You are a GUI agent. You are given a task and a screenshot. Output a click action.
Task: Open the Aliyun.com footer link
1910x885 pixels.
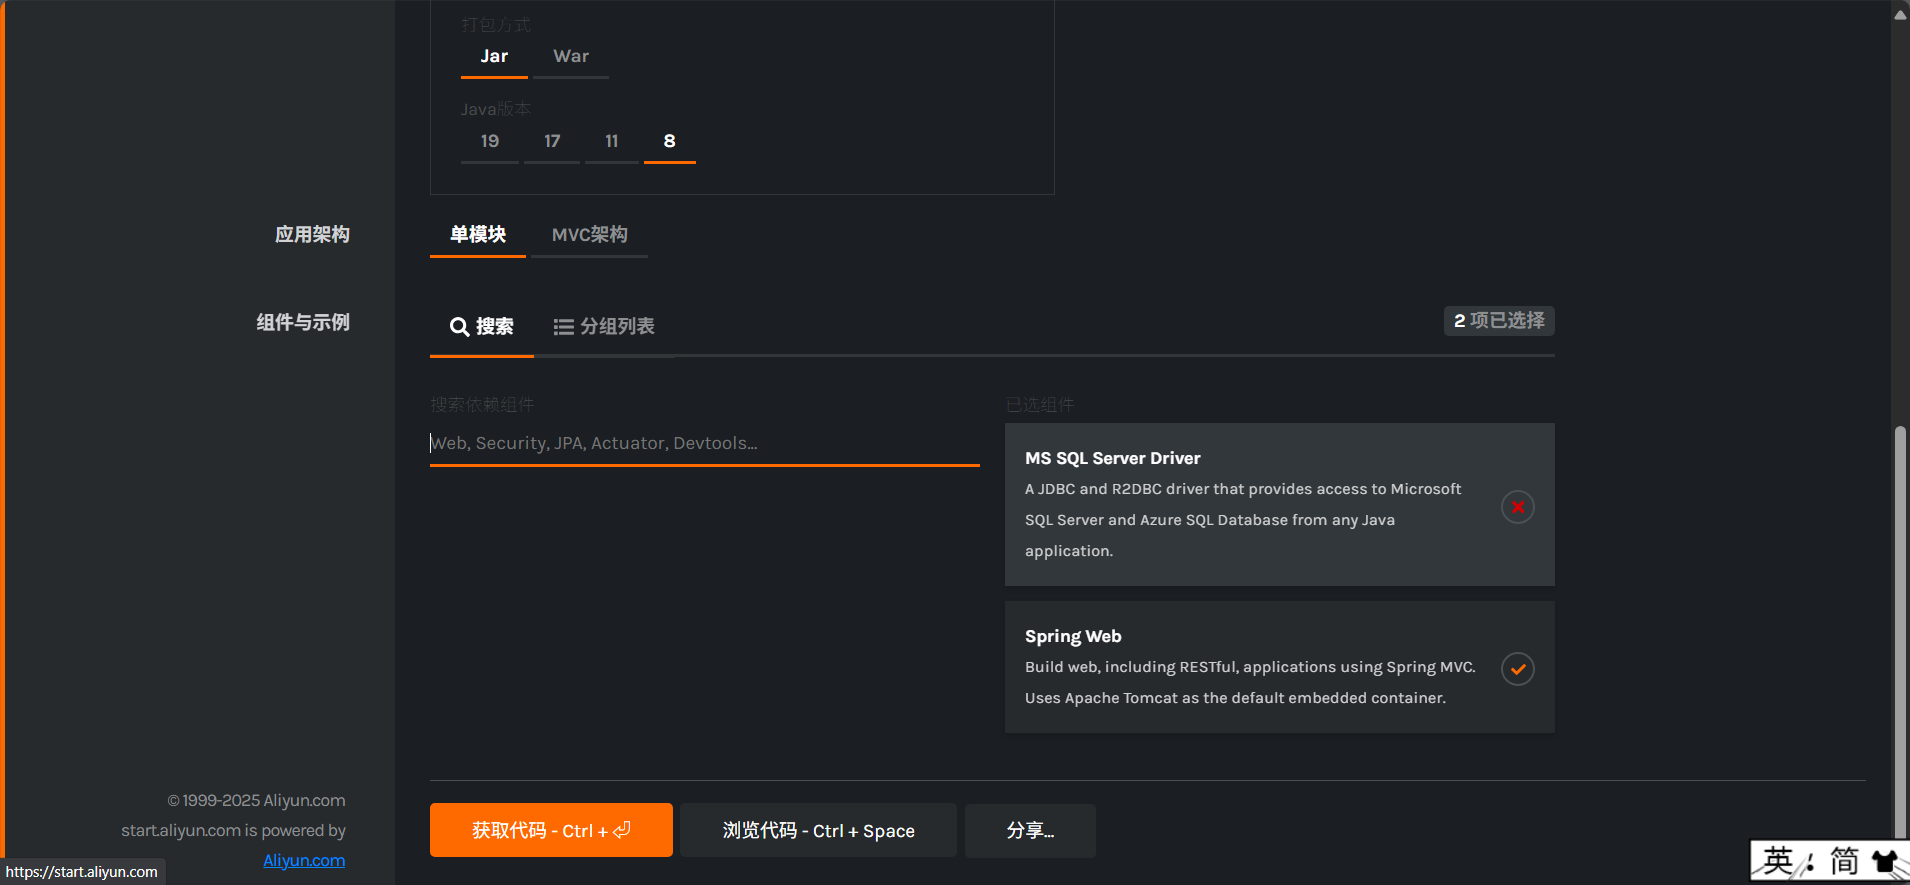click(x=304, y=860)
